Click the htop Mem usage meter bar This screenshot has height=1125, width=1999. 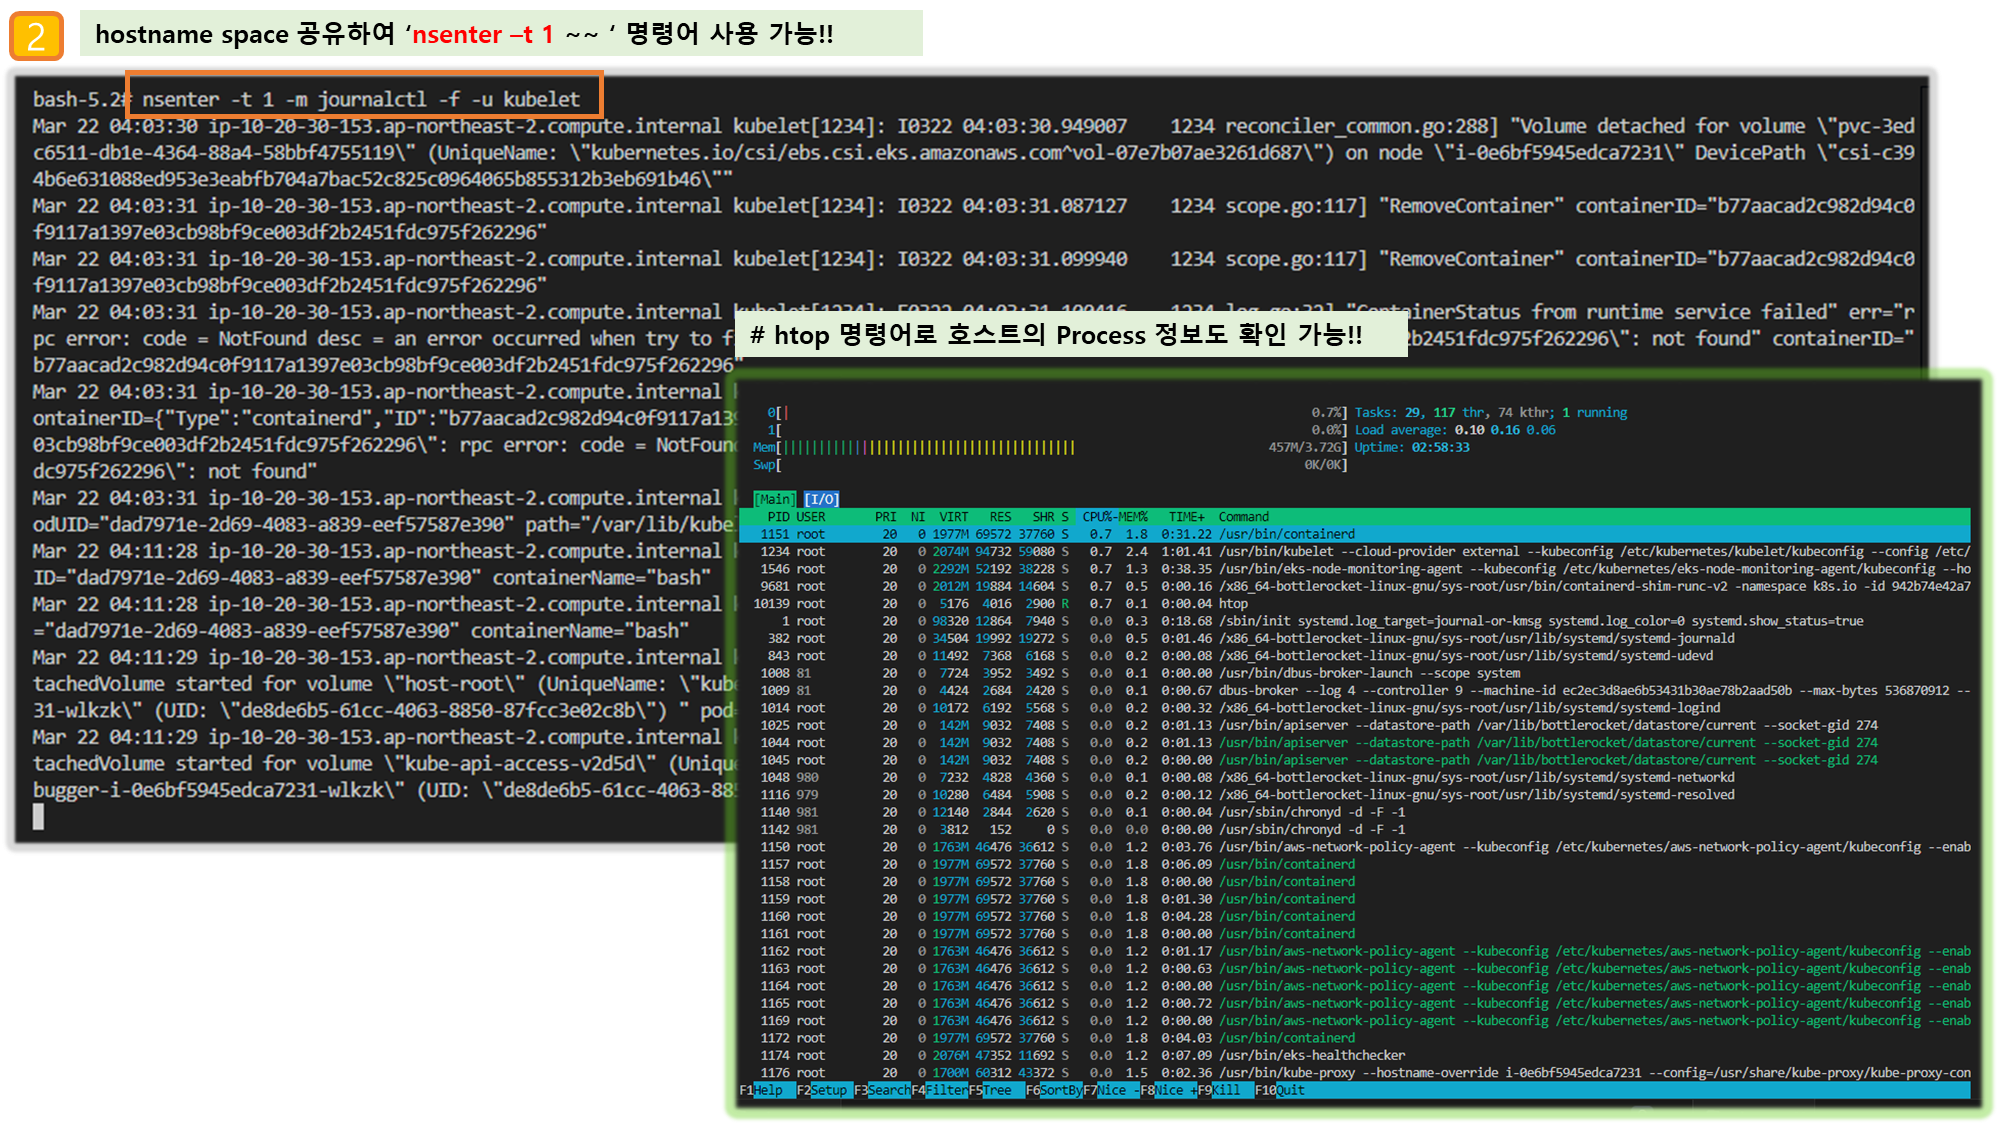coord(928,447)
